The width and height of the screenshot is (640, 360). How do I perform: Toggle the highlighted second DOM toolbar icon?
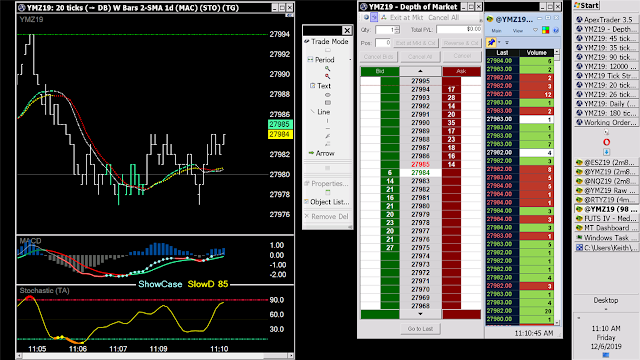pyautogui.click(x=374, y=18)
